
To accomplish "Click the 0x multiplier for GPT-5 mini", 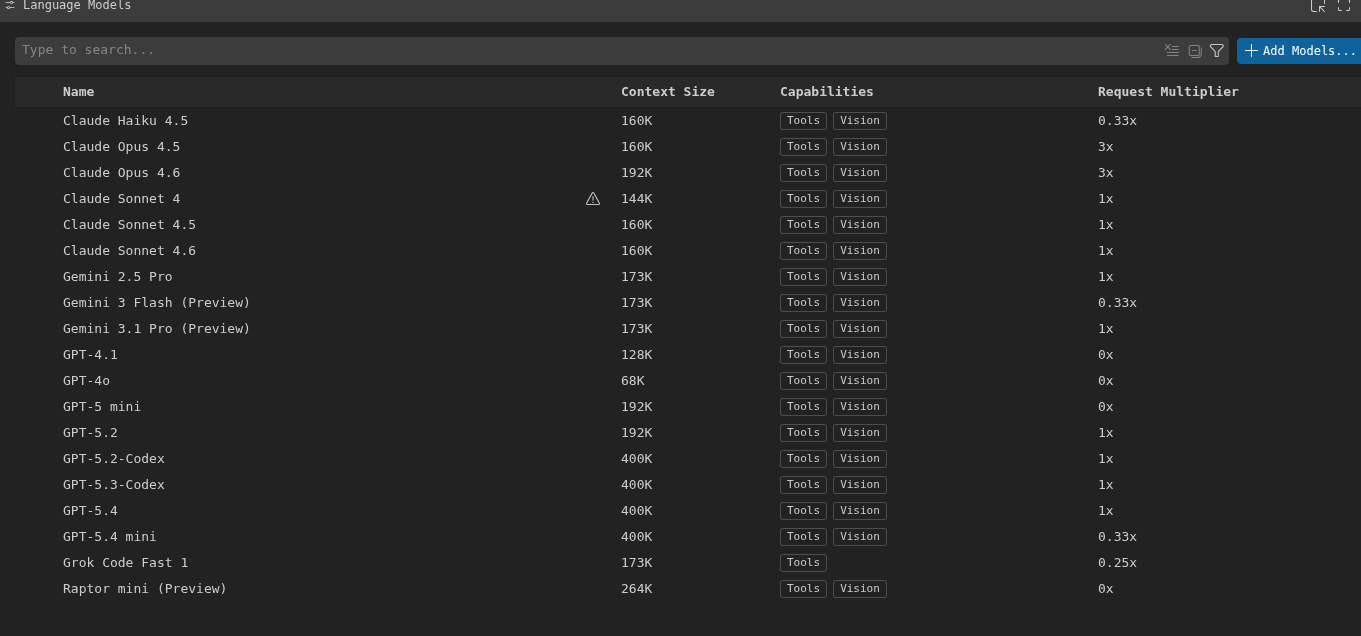I will [x=1106, y=407].
